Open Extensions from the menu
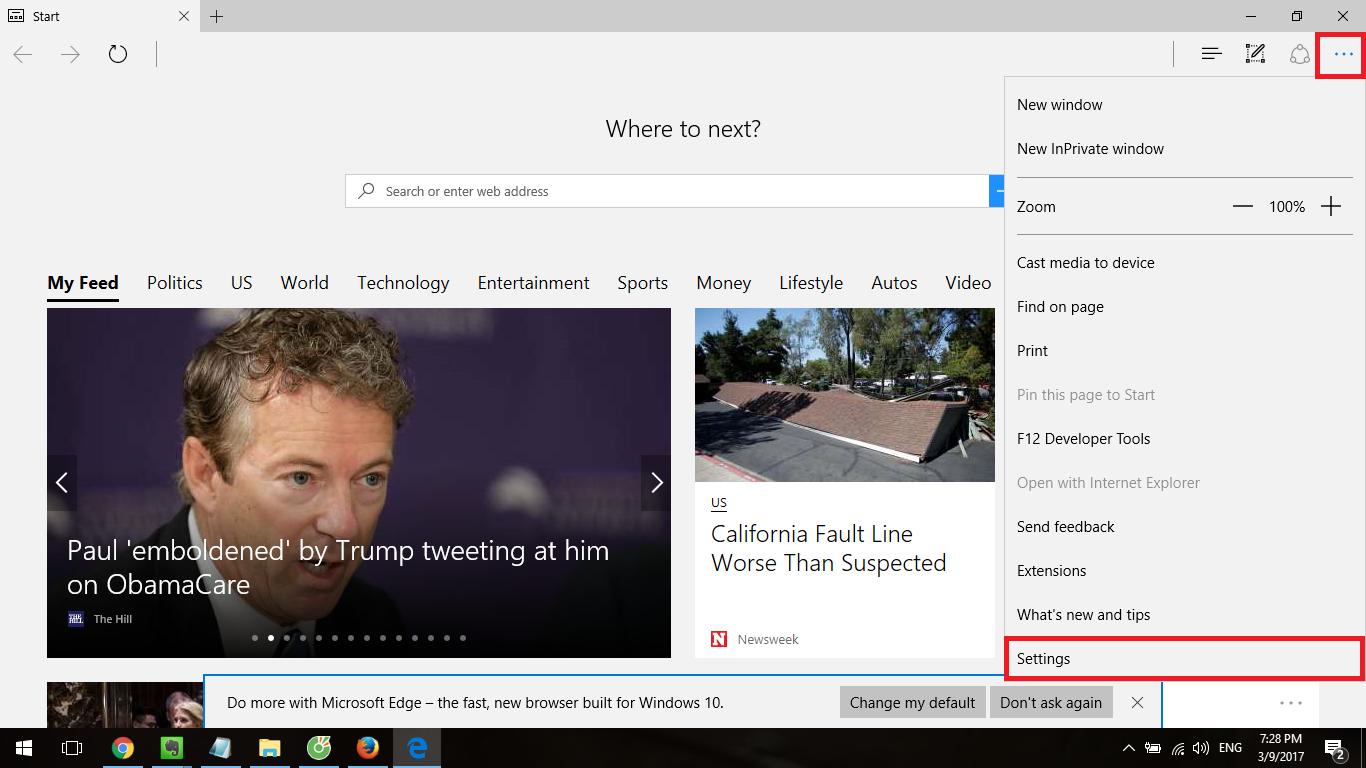Viewport: 1366px width, 768px height. (1185, 571)
